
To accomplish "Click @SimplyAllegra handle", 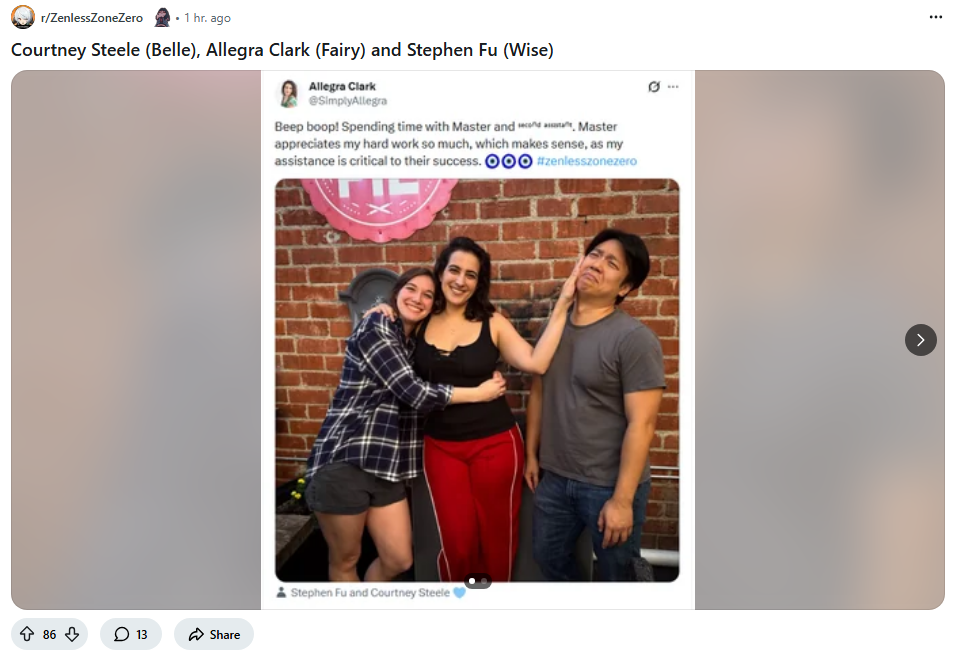I will pyautogui.click(x=347, y=100).
